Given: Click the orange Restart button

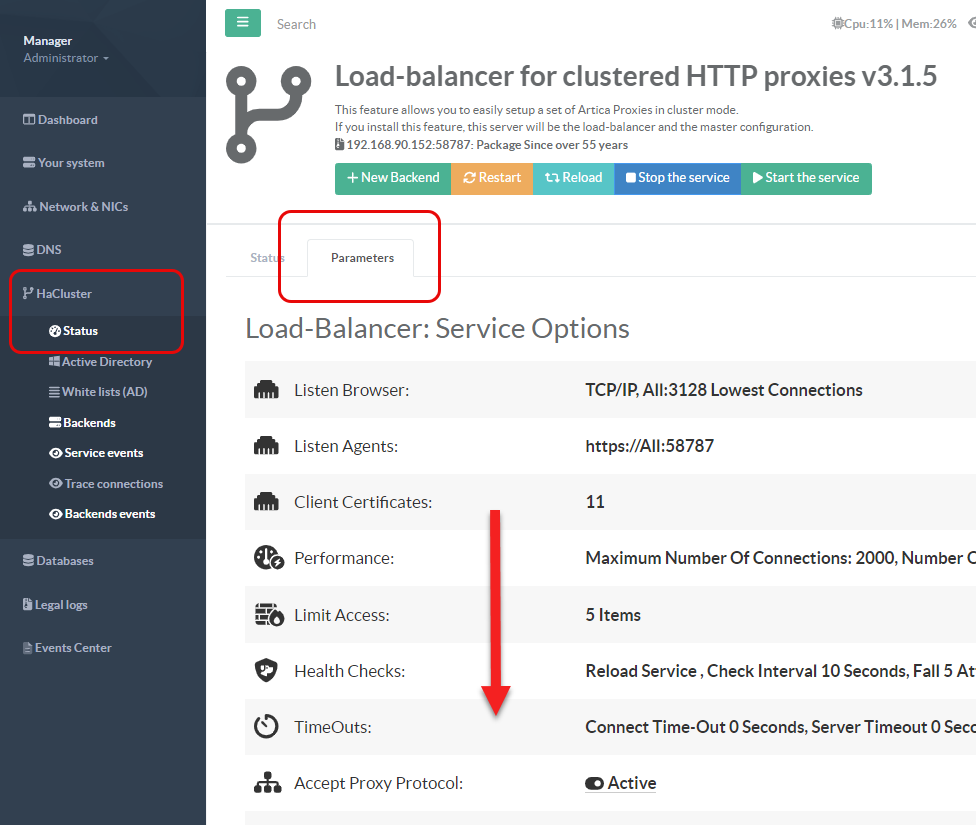Looking at the screenshot, I should coord(492,178).
